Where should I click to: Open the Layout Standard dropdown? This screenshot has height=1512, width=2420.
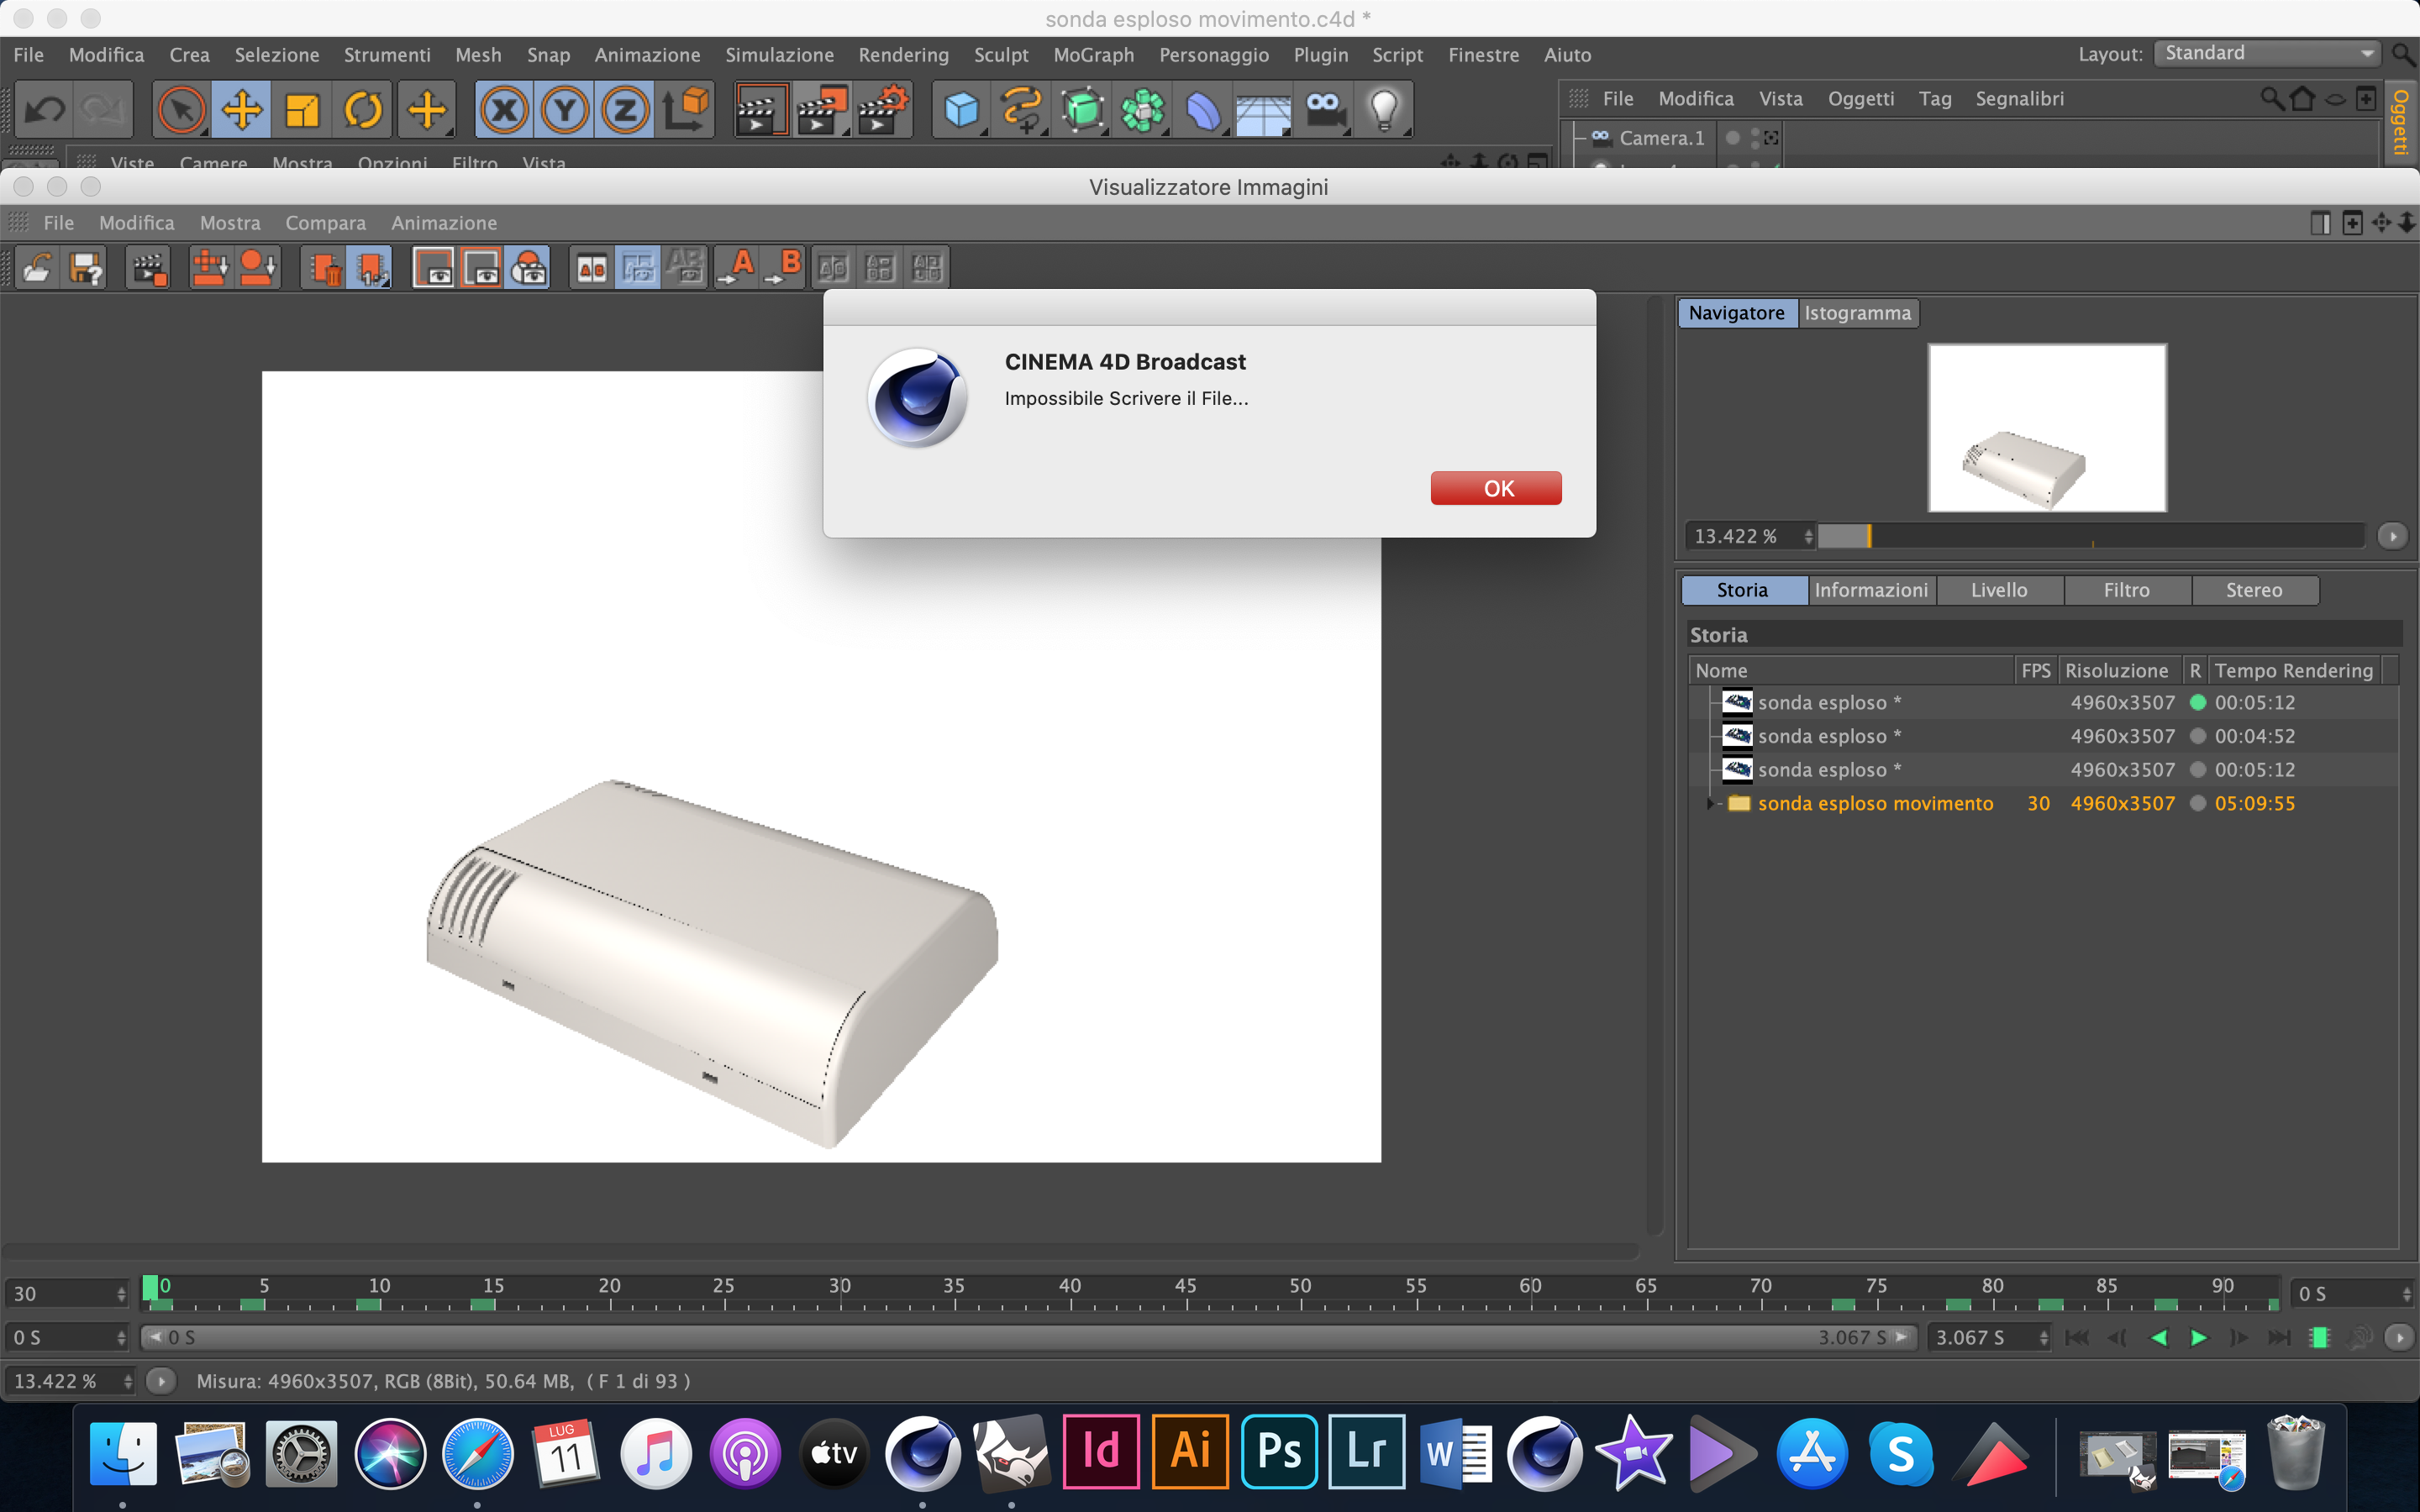pos(2266,54)
